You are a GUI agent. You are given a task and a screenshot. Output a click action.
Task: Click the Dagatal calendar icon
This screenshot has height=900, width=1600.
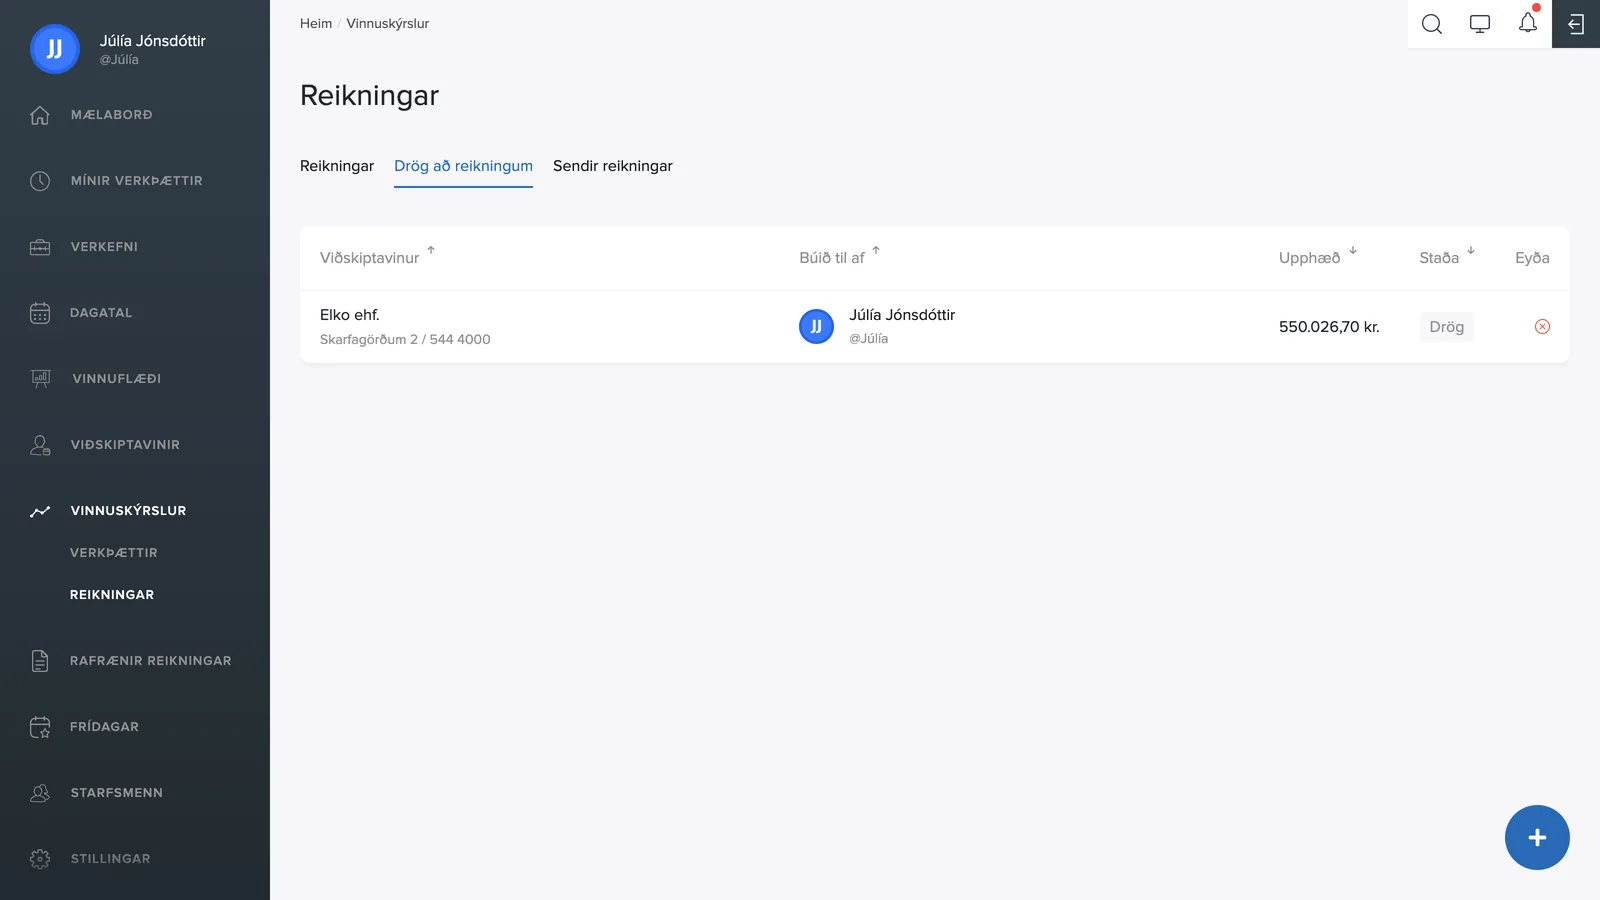(x=40, y=313)
